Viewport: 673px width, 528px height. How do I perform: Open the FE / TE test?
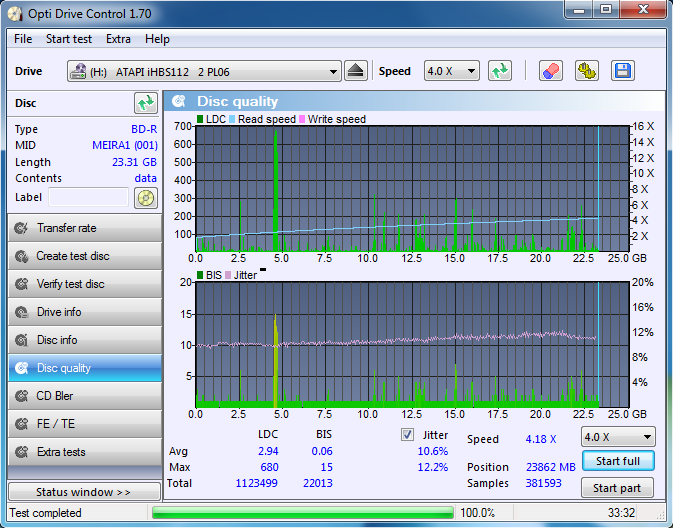84,424
